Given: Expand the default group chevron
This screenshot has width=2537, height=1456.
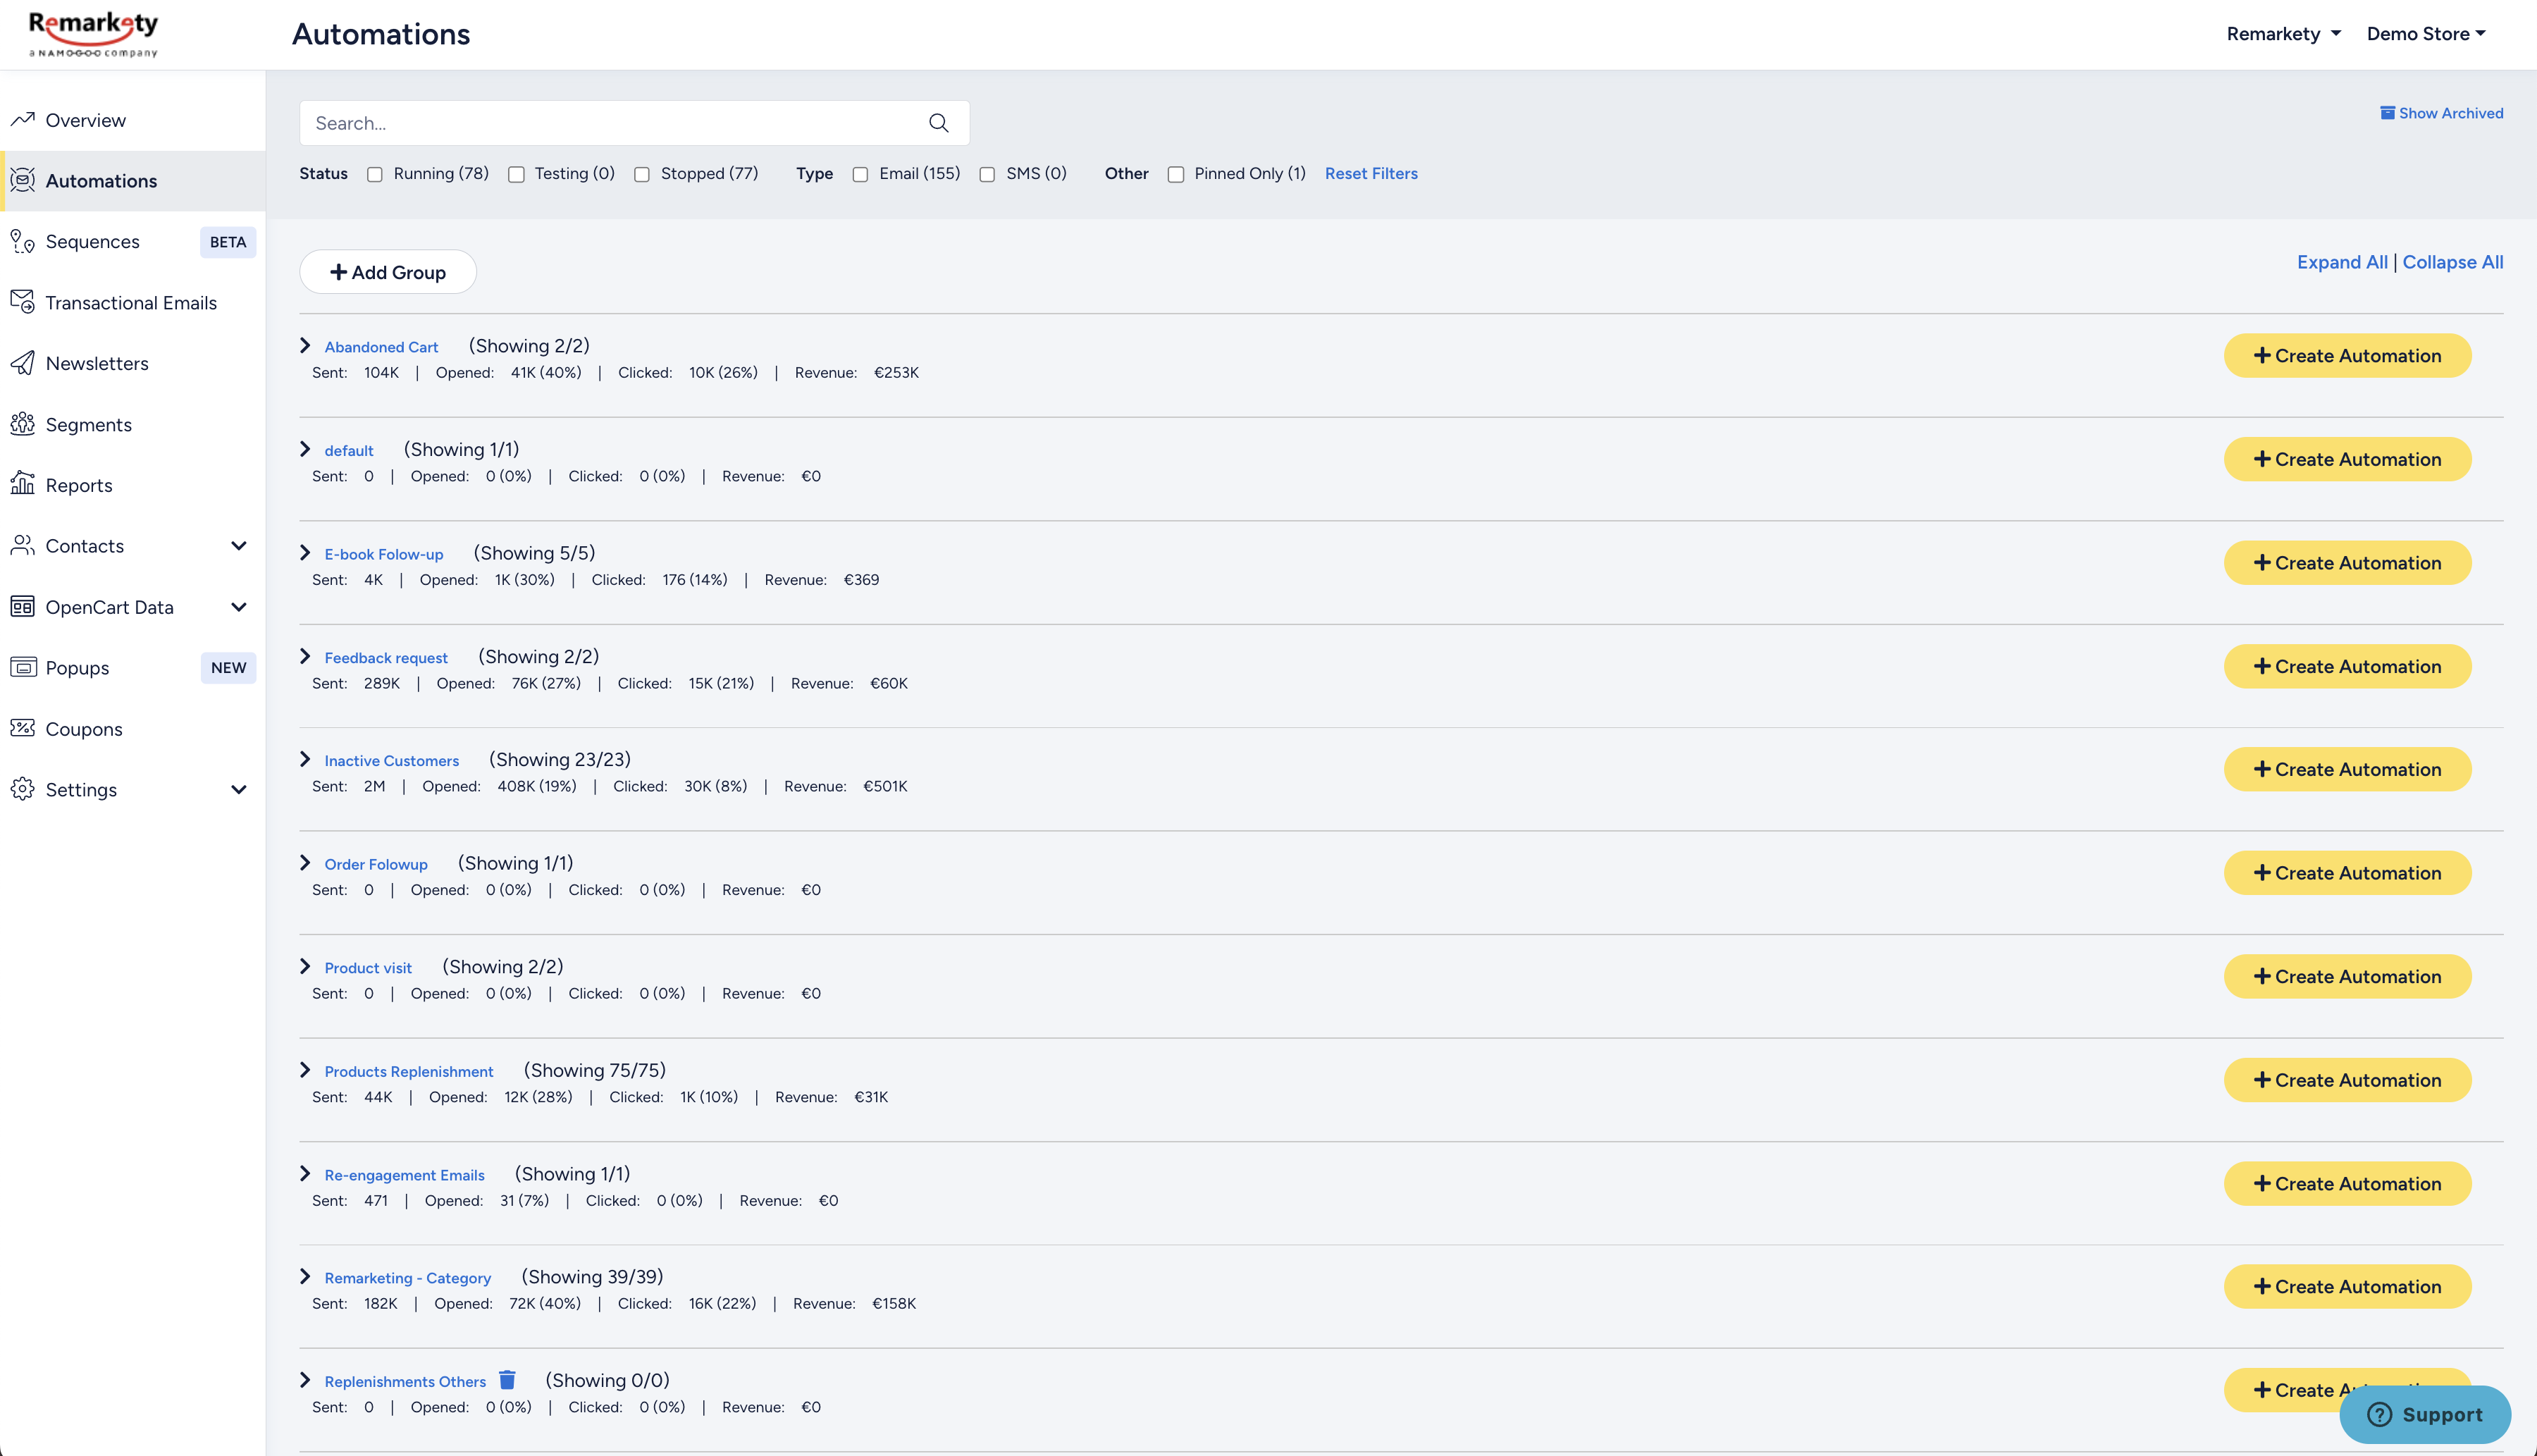Looking at the screenshot, I should click(x=305, y=449).
